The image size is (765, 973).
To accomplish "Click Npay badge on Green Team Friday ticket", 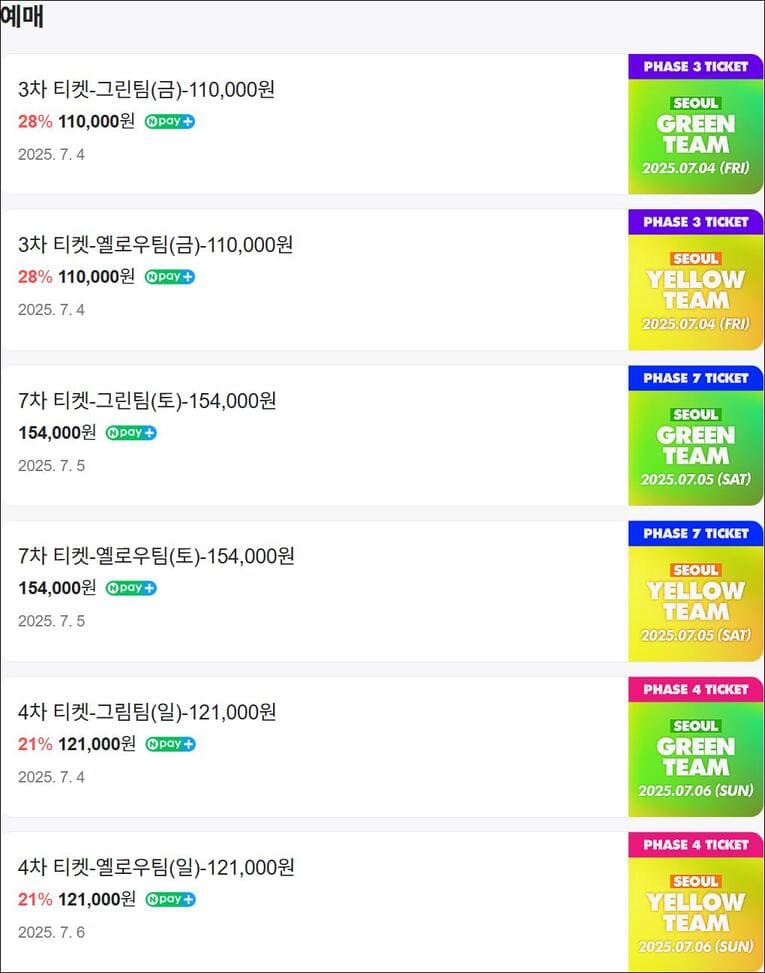I will point(169,122).
